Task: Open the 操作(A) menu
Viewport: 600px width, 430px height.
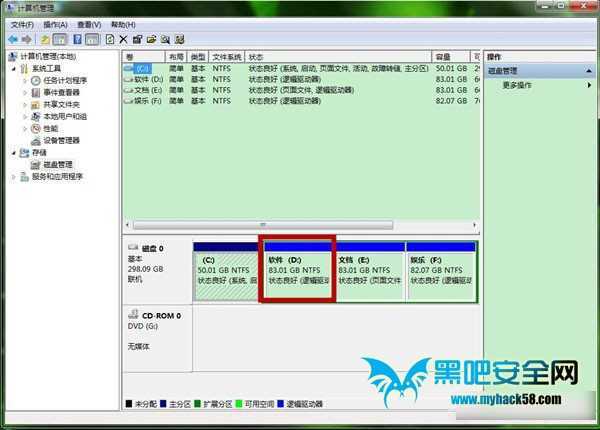Action: [x=55, y=25]
